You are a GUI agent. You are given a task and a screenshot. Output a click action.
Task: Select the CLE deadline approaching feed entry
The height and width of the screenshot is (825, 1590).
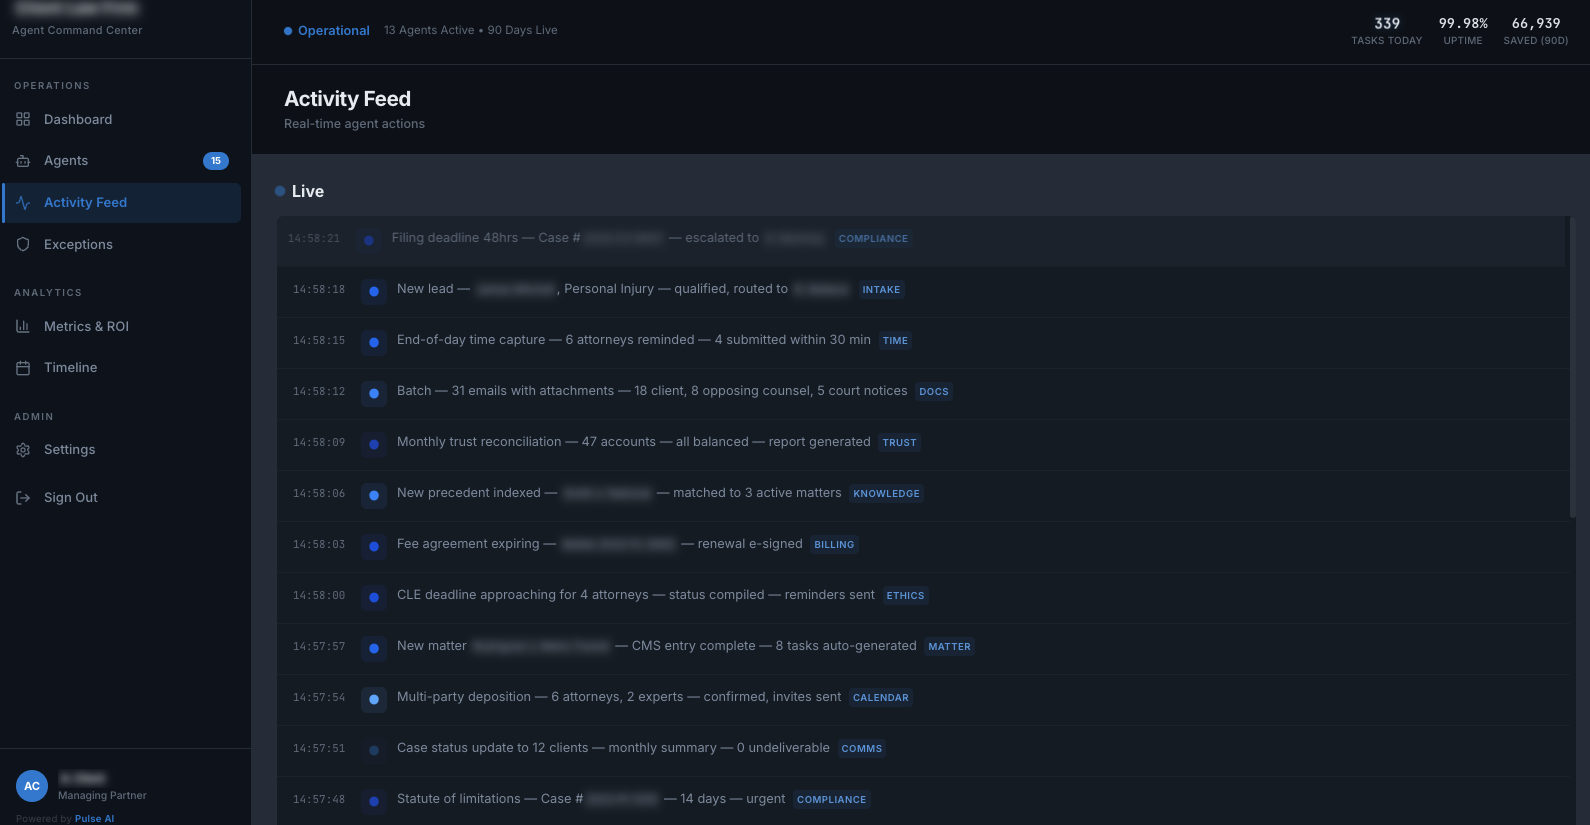pos(635,596)
